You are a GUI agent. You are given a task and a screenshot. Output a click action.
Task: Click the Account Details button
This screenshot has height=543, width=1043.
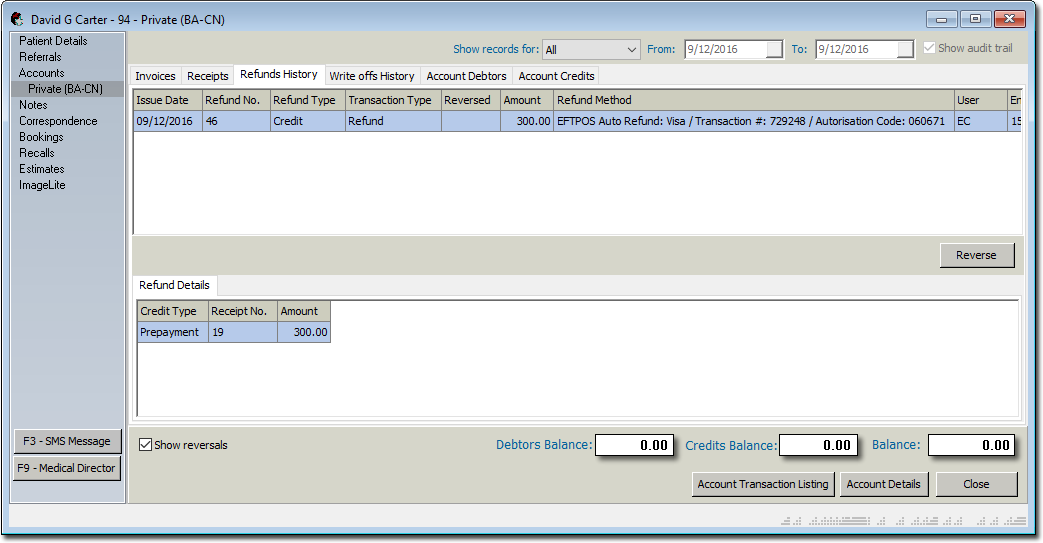[883, 484]
